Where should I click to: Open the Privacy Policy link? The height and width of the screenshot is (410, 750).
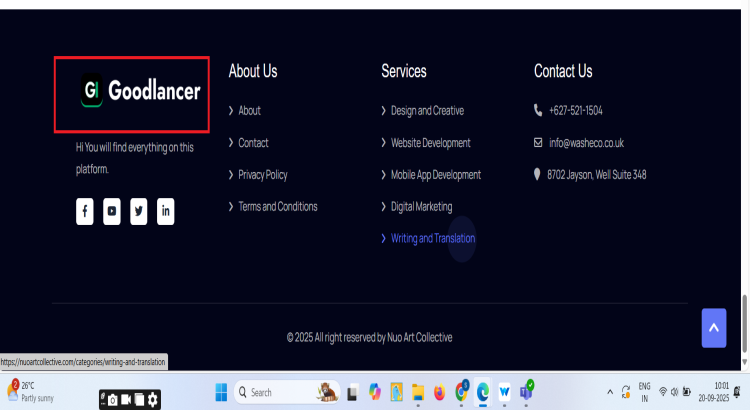tap(262, 174)
